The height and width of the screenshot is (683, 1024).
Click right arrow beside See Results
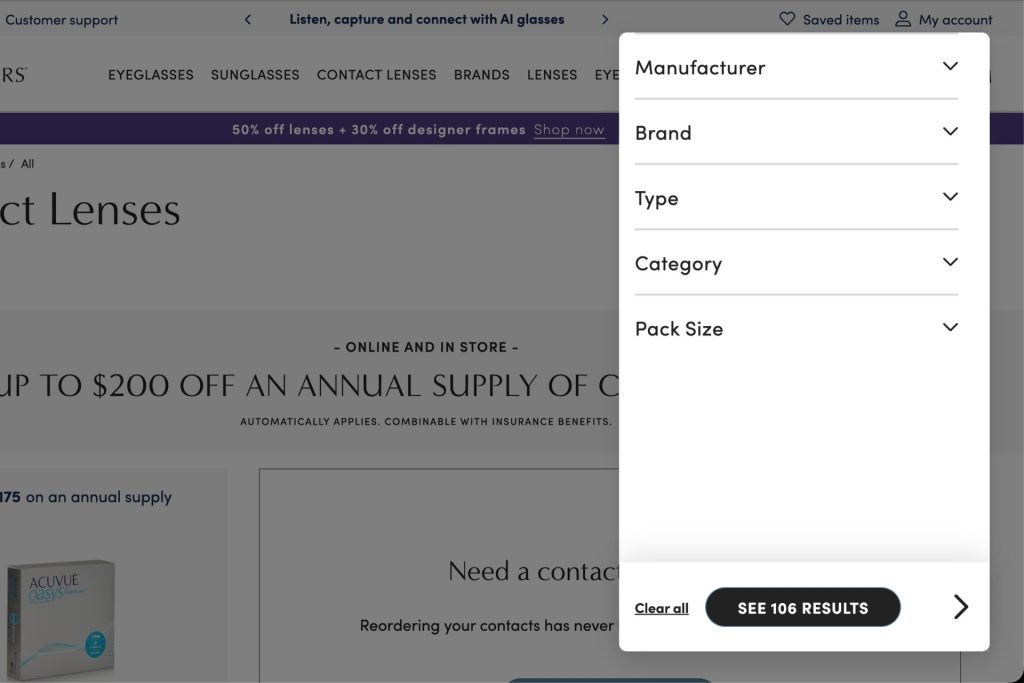pos(960,607)
